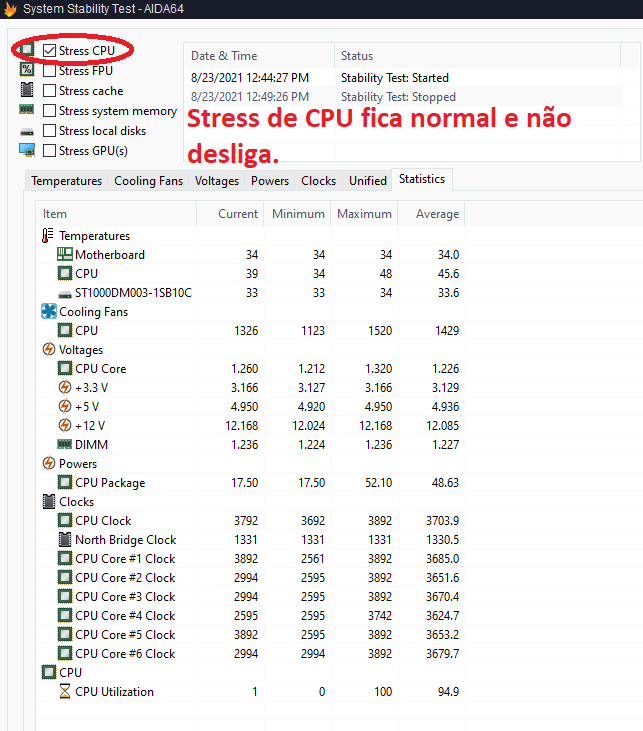Screen dimensions: 643x731
Task: Click the CPU Core #4 Clock row label
Action: pyautogui.click(x=125, y=615)
